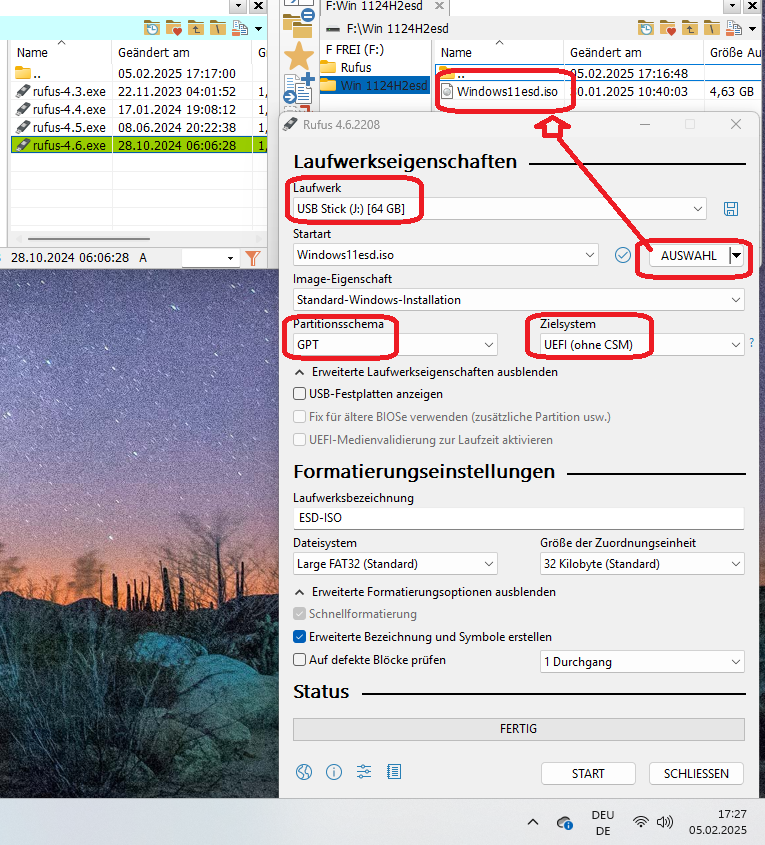The width and height of the screenshot is (765, 845).
Task: Open taskbar clock showing 17:27
Action: [x=718, y=822]
